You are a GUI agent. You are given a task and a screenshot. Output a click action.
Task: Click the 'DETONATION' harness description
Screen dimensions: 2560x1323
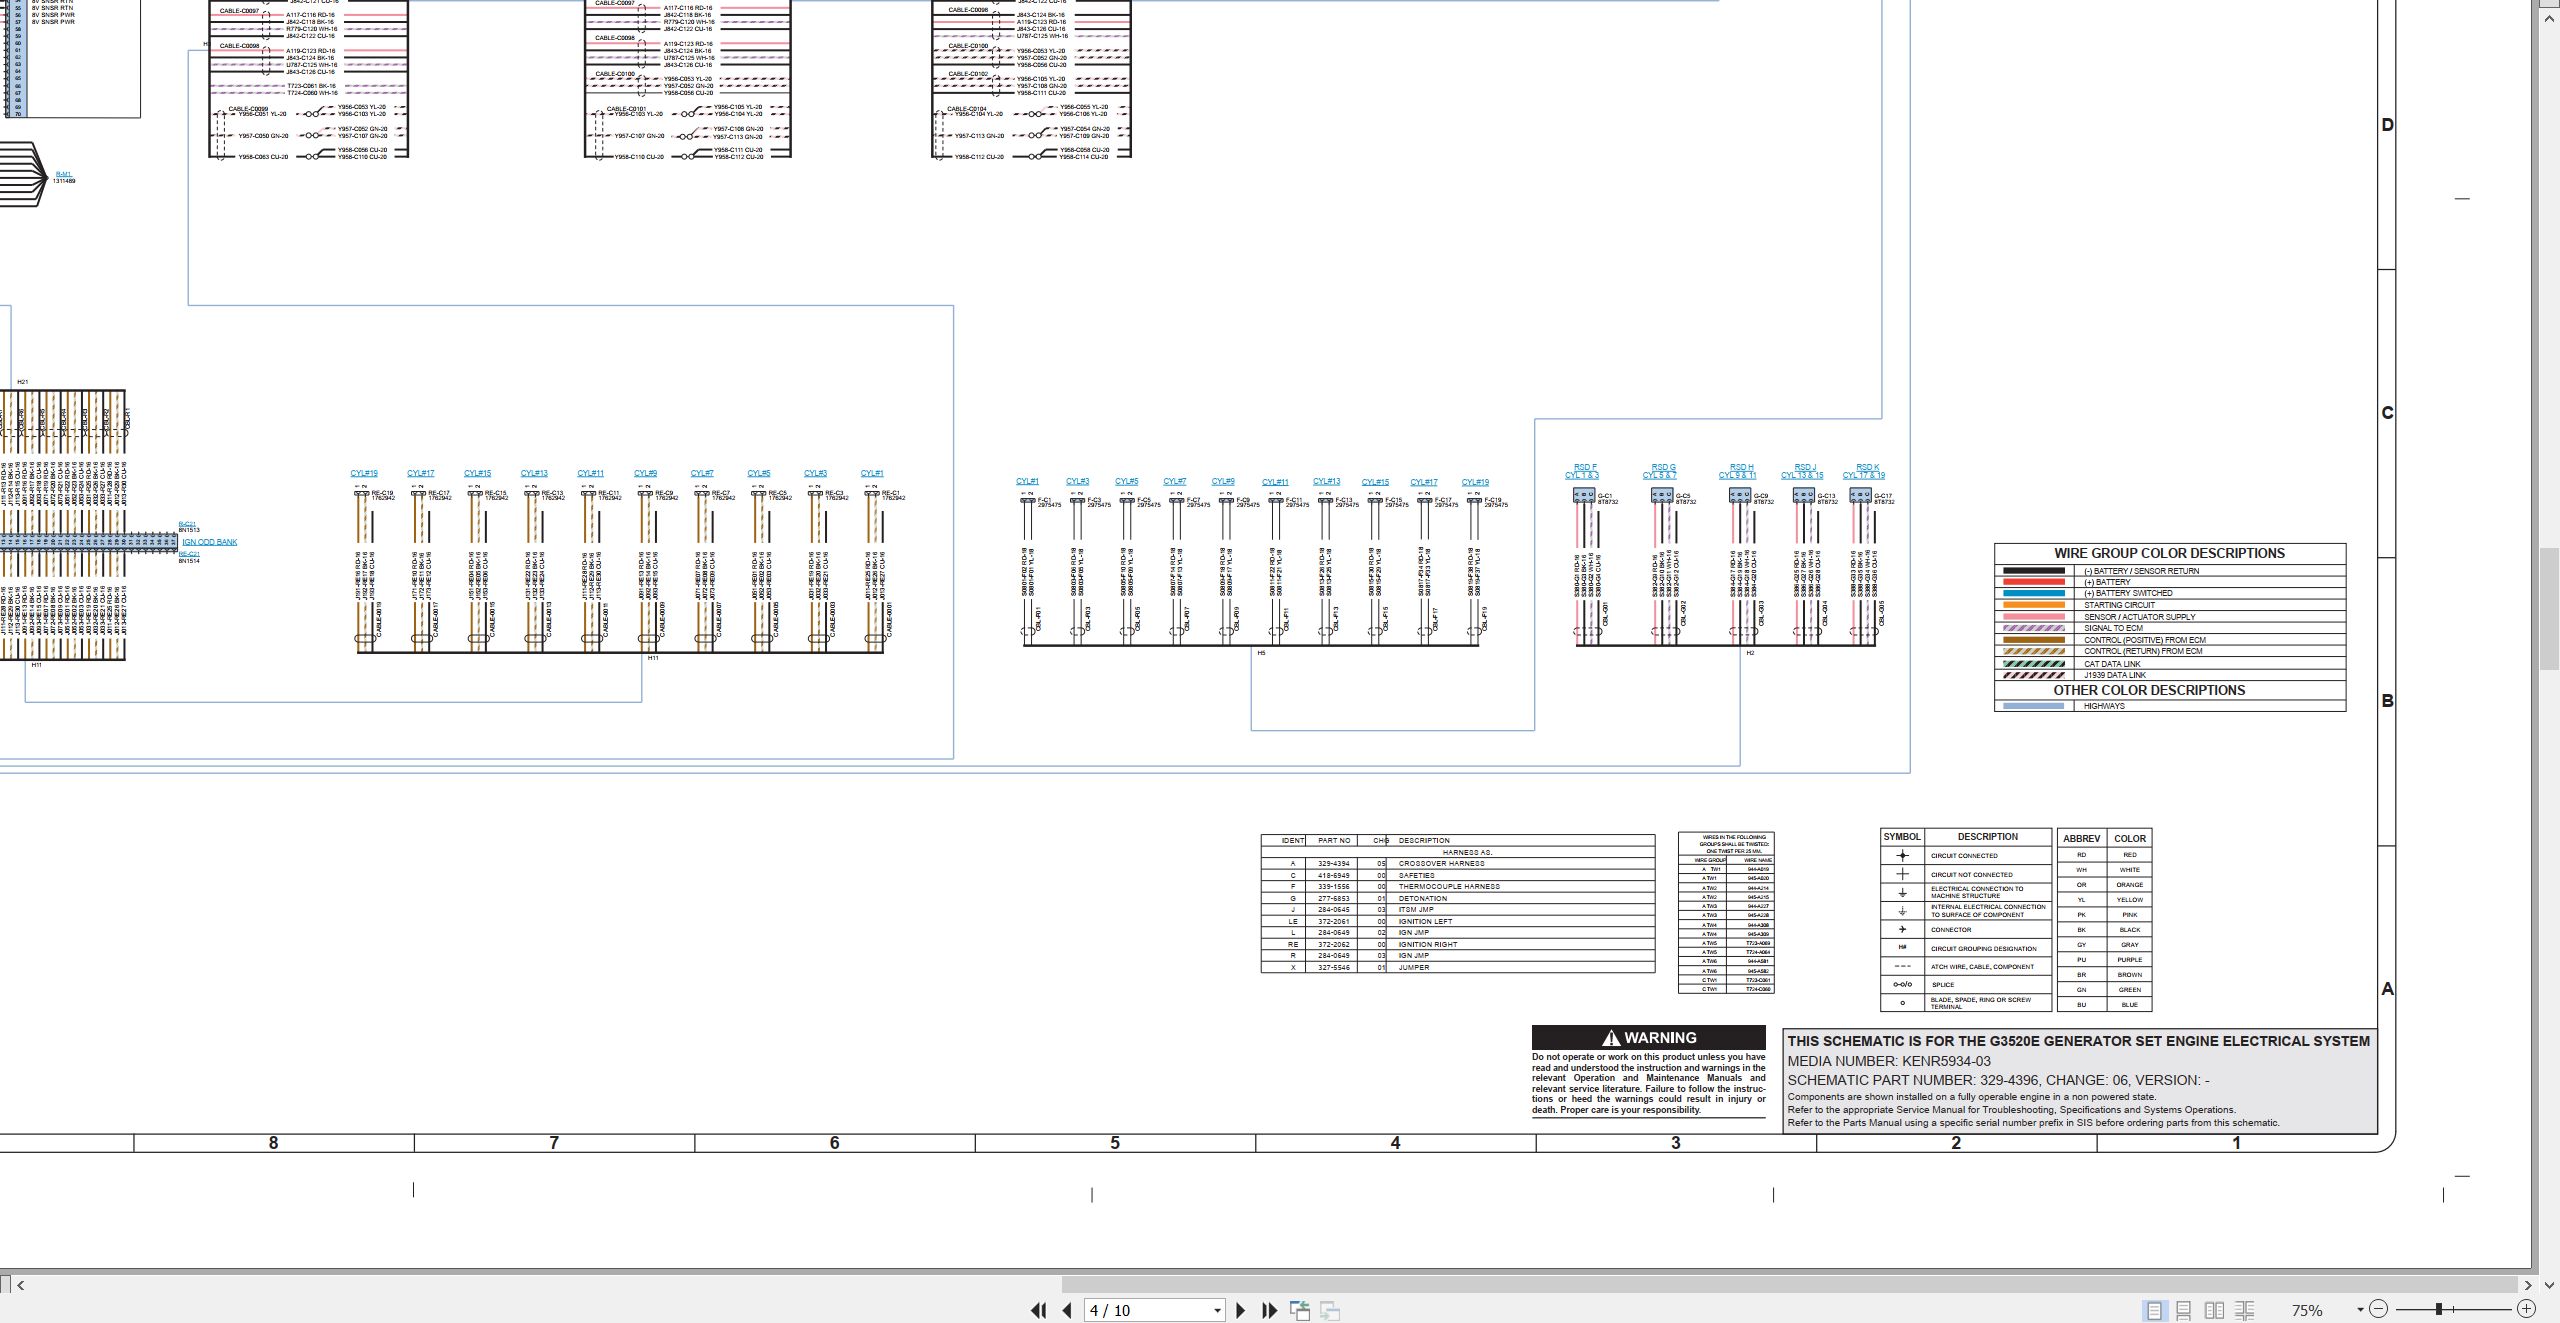pos(1423,899)
